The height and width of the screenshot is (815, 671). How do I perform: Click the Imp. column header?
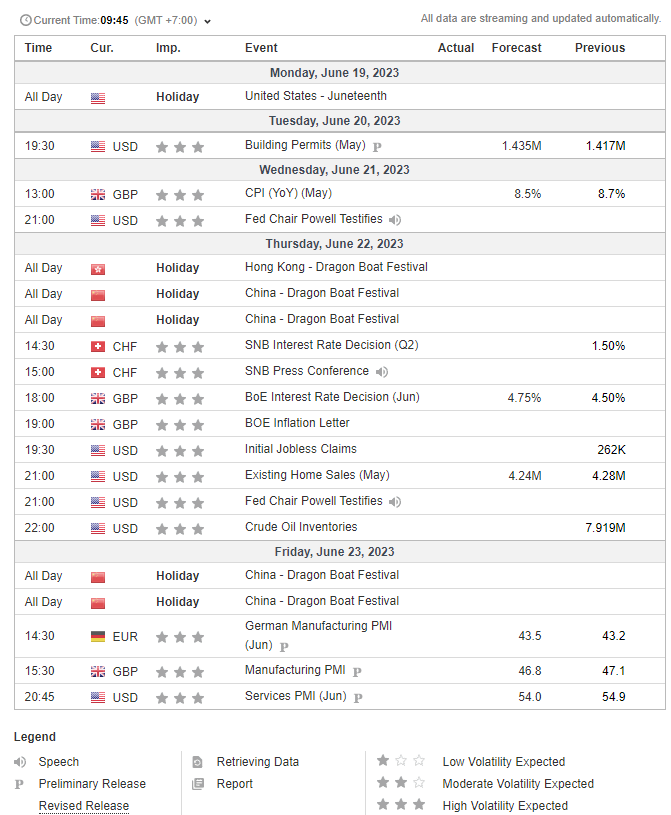pos(168,48)
